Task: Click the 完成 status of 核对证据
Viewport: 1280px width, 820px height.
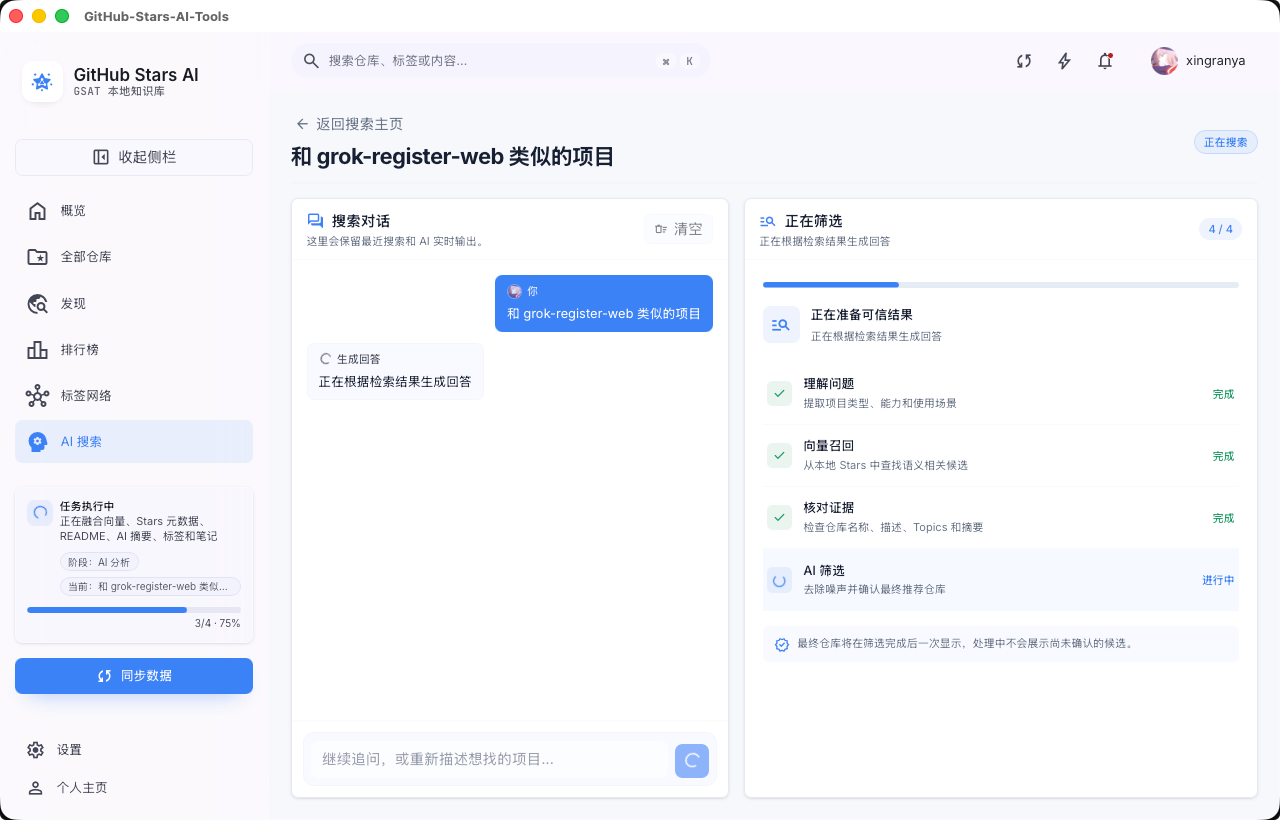Action: coord(1224,518)
